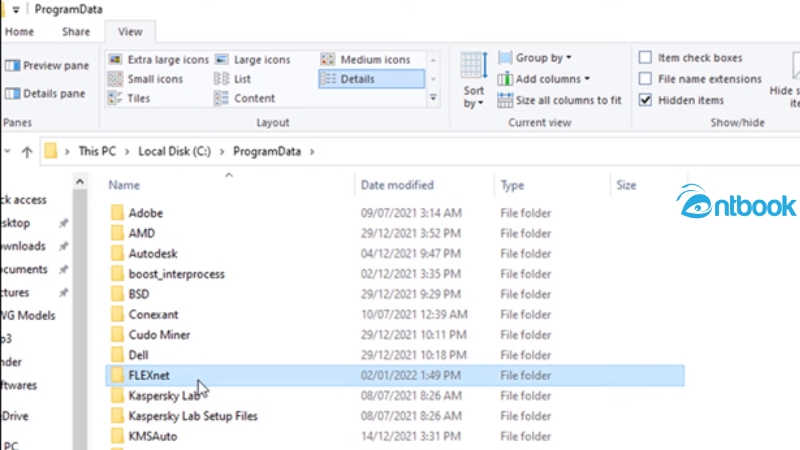Expand the chevron after This PC breadcrumb

pos(127,152)
